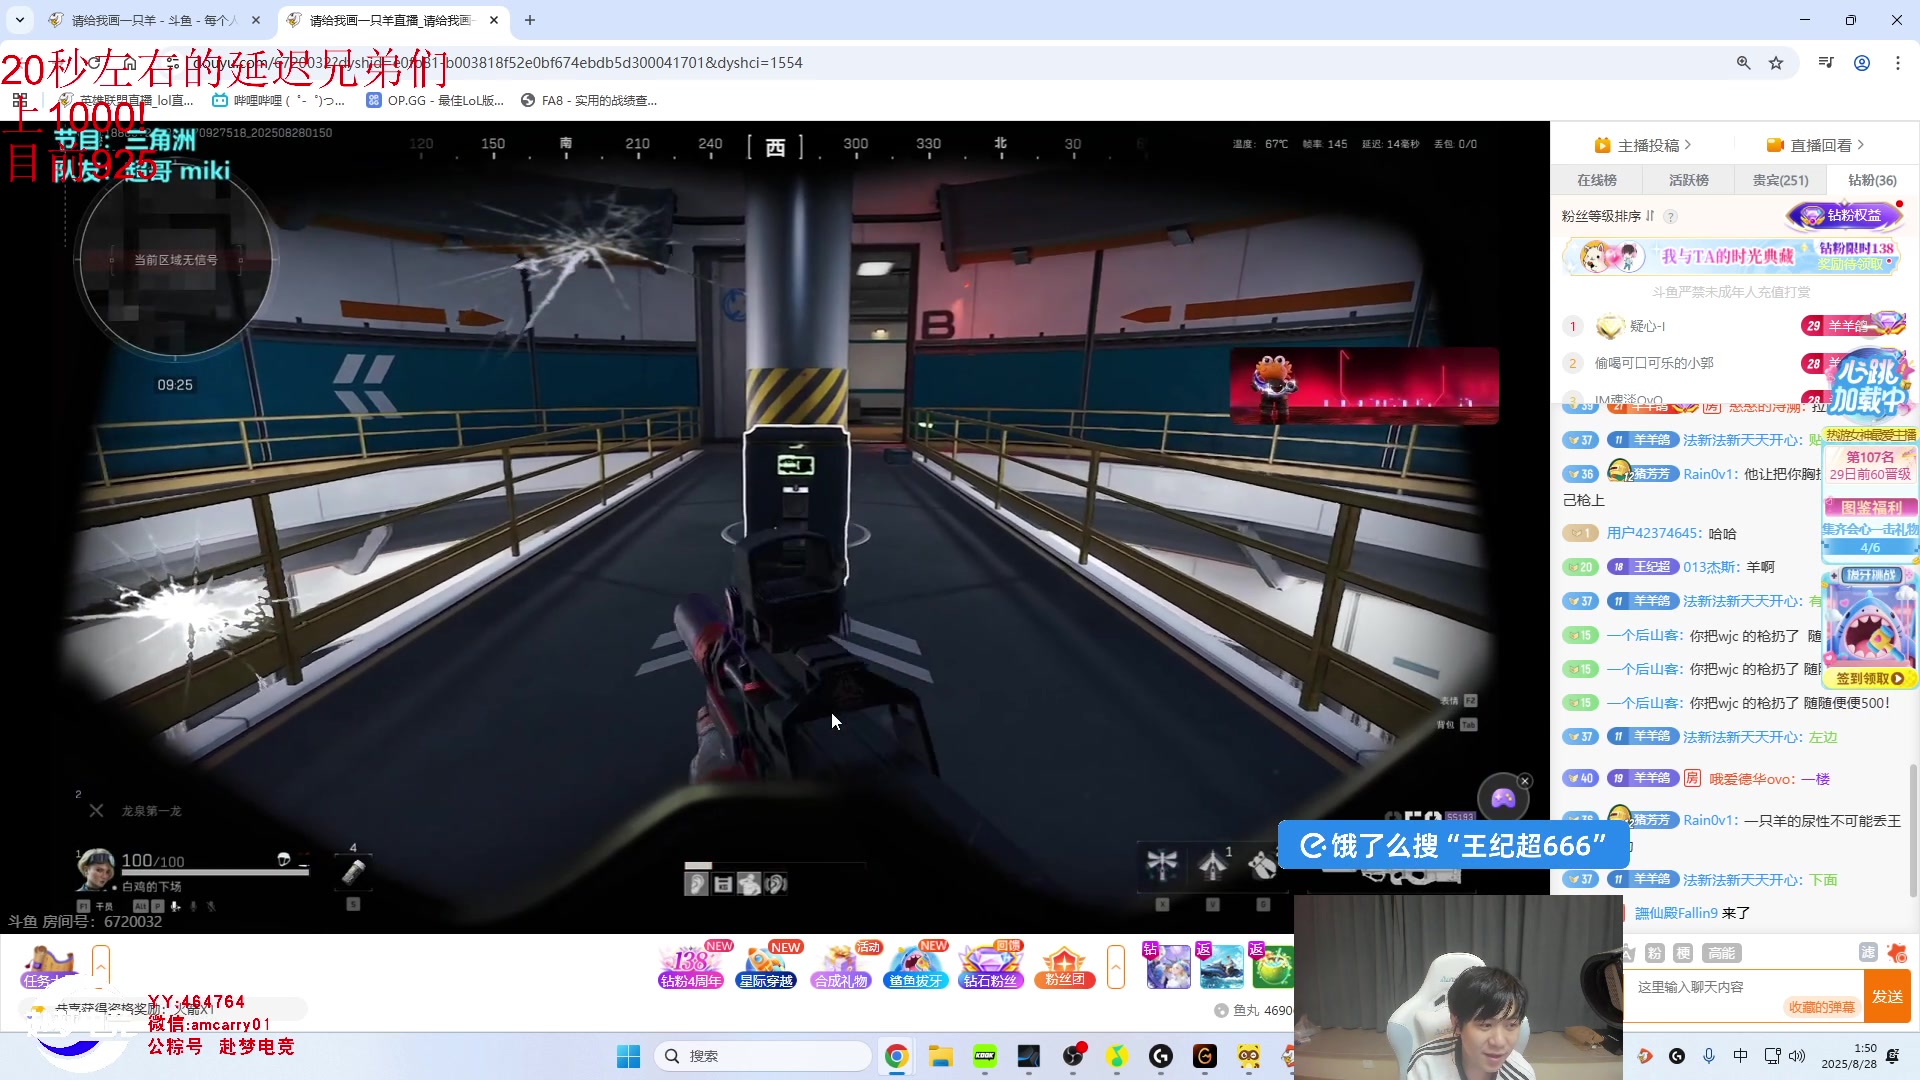Select ranked user 疑心-I
Viewport: 1920px width, 1080px height.
click(1647, 326)
